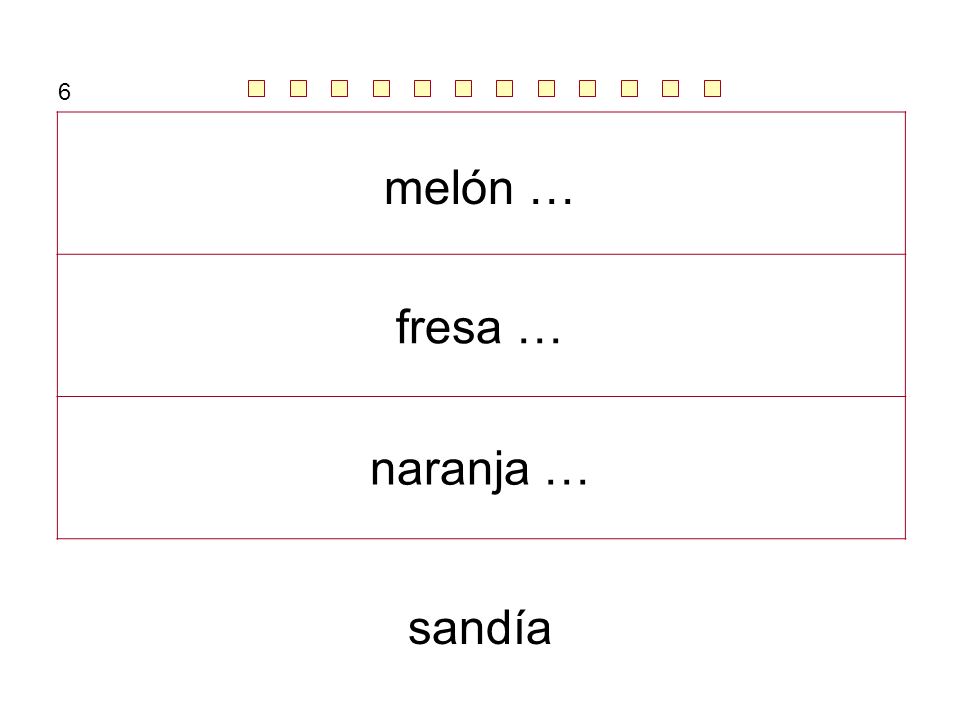Click the ellipsis after melón
This screenshot has width=960, height=720.
(x=552, y=201)
